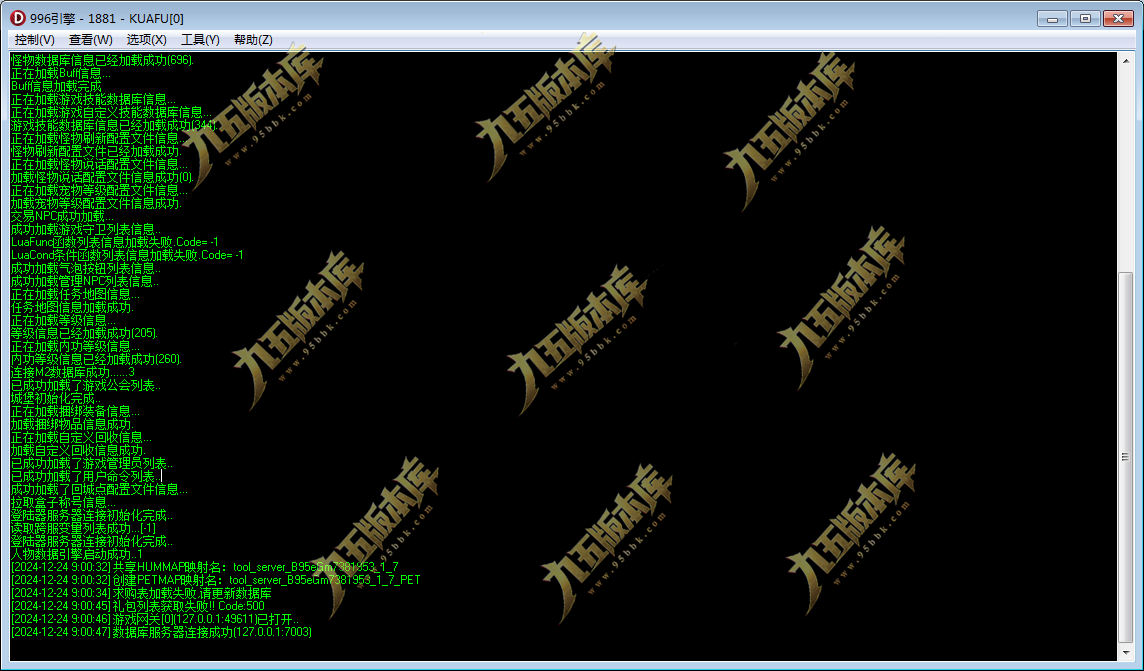The image size is (1144, 671).
Task: Click log line 'LuaCond条件函数列表信息加载失败.Code= -1'
Action: pyautogui.click(x=127, y=255)
